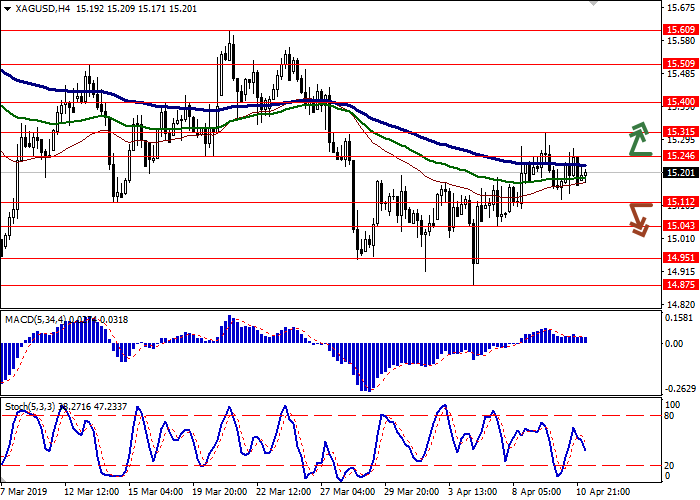This screenshot has height=500, width=700.
Task: Select the 15.609 resistance price label
Action: (x=680, y=30)
